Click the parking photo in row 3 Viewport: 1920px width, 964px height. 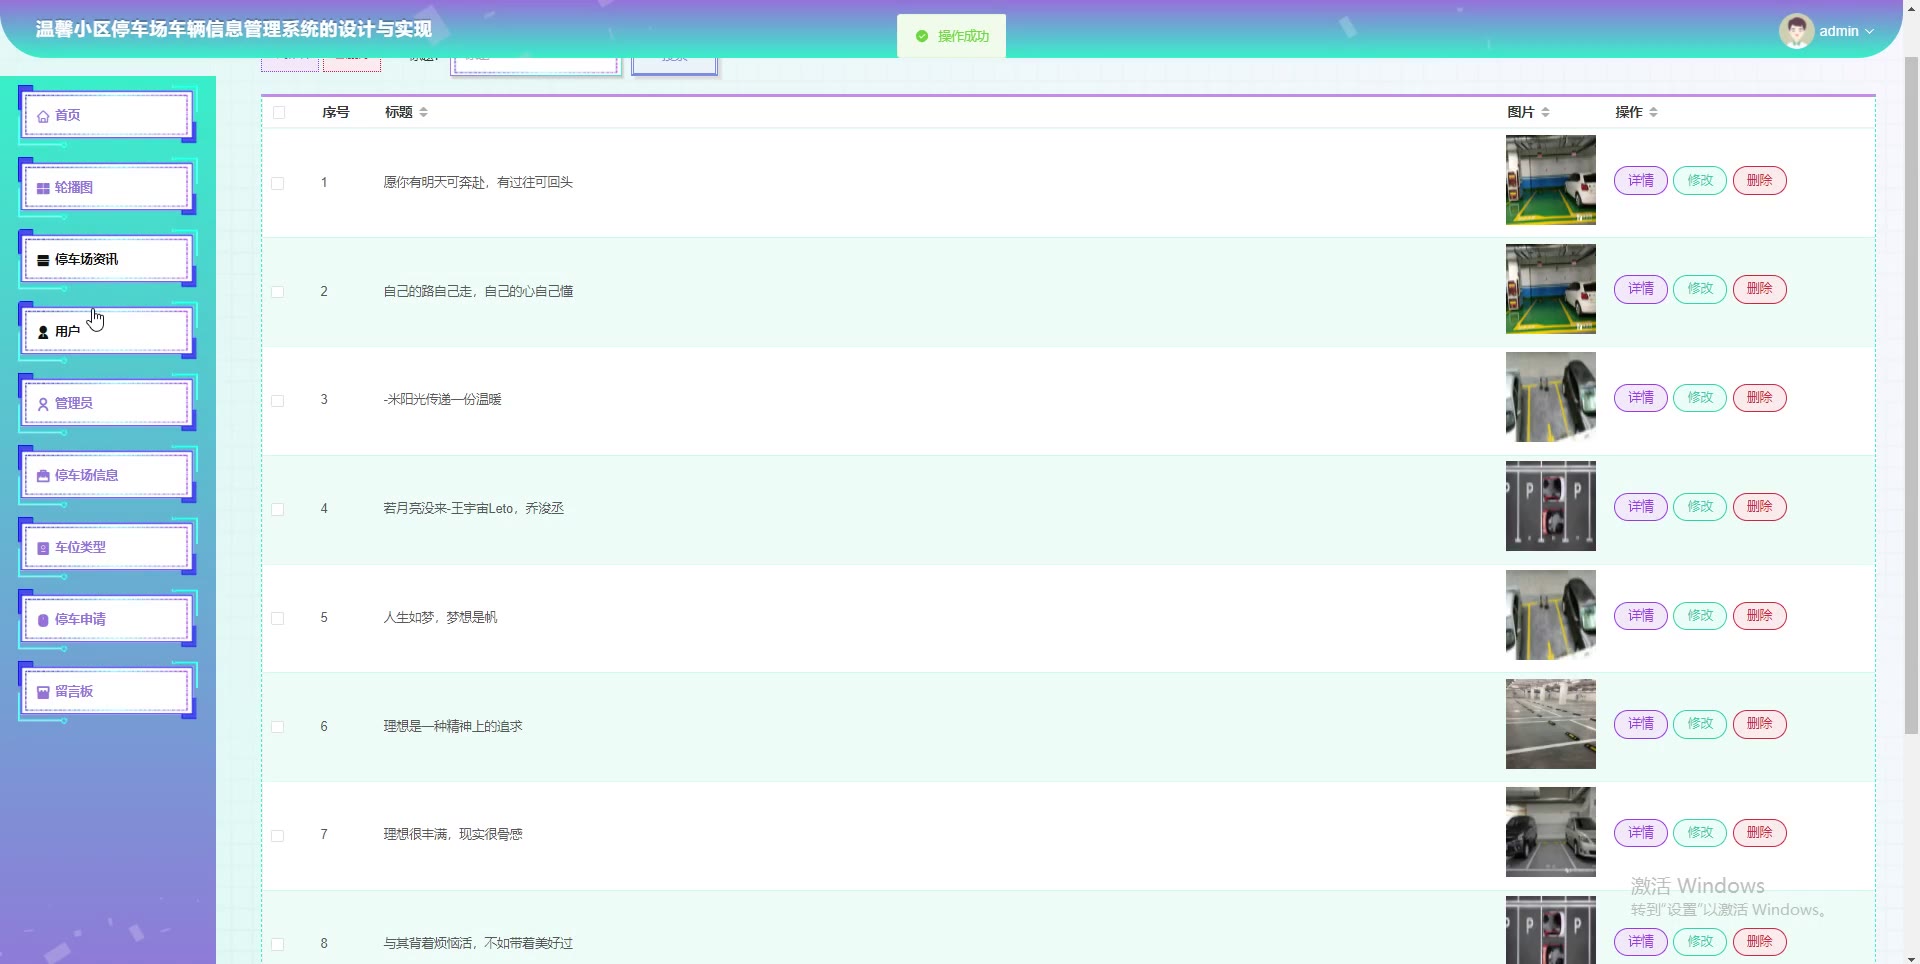pos(1551,397)
